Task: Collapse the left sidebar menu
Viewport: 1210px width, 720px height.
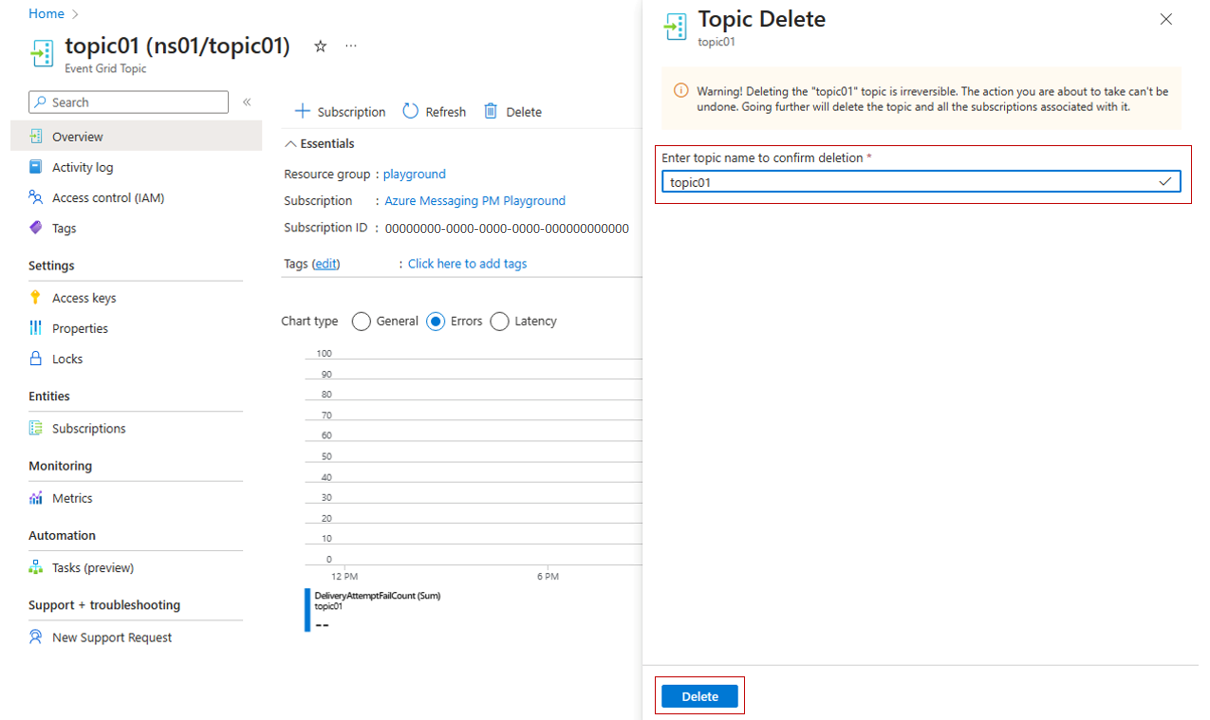Action: (x=247, y=102)
